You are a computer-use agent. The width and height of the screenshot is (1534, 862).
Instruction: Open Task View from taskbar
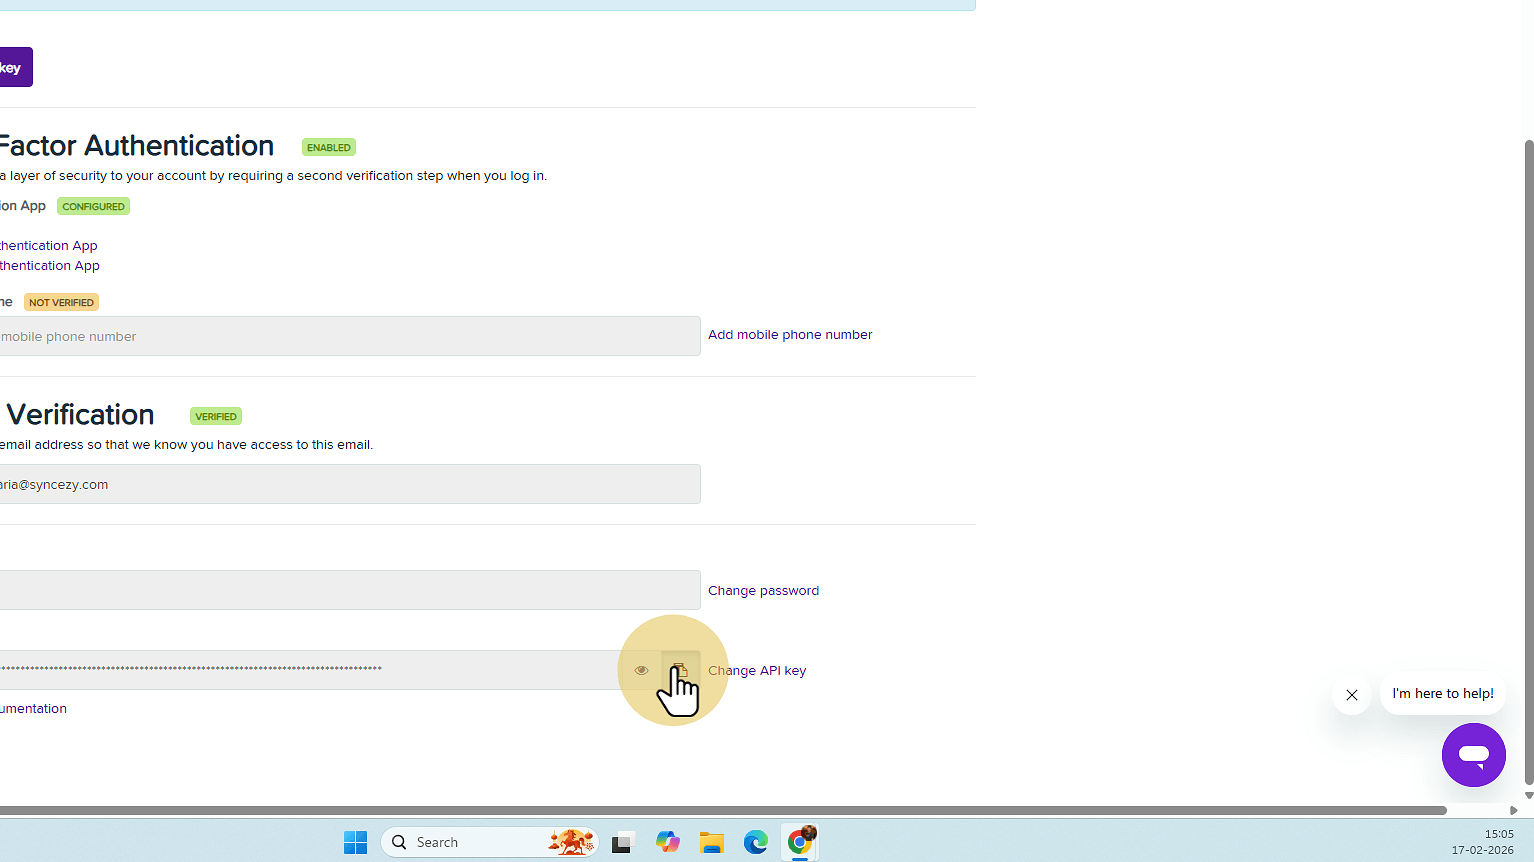(624, 842)
